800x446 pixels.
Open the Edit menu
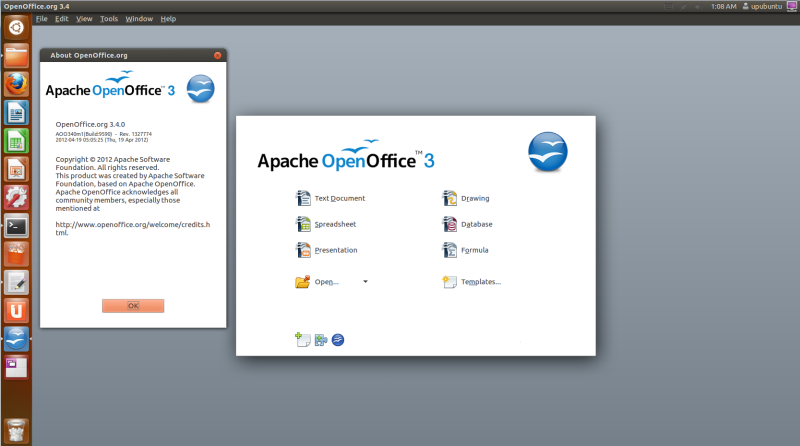point(62,19)
